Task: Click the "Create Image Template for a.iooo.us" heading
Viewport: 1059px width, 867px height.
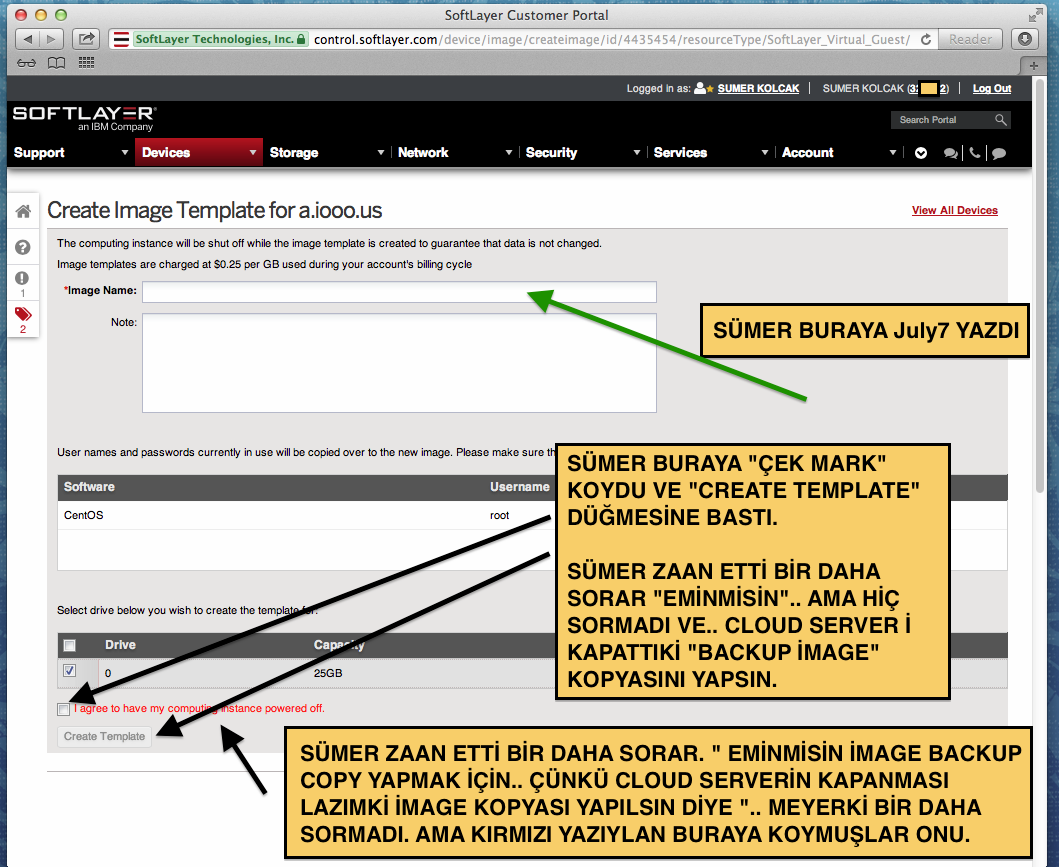Action: coord(215,211)
